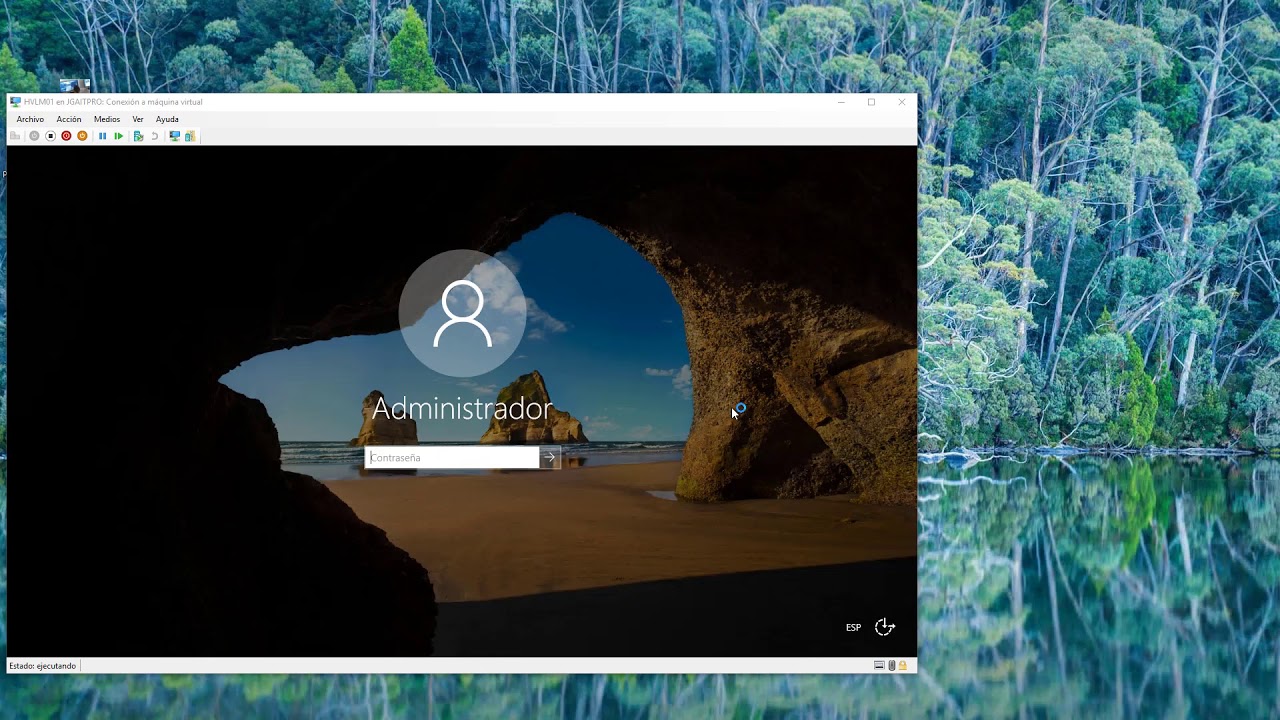Open the Ease of Access icon on login screen
The width and height of the screenshot is (1280, 720).
tap(885, 627)
